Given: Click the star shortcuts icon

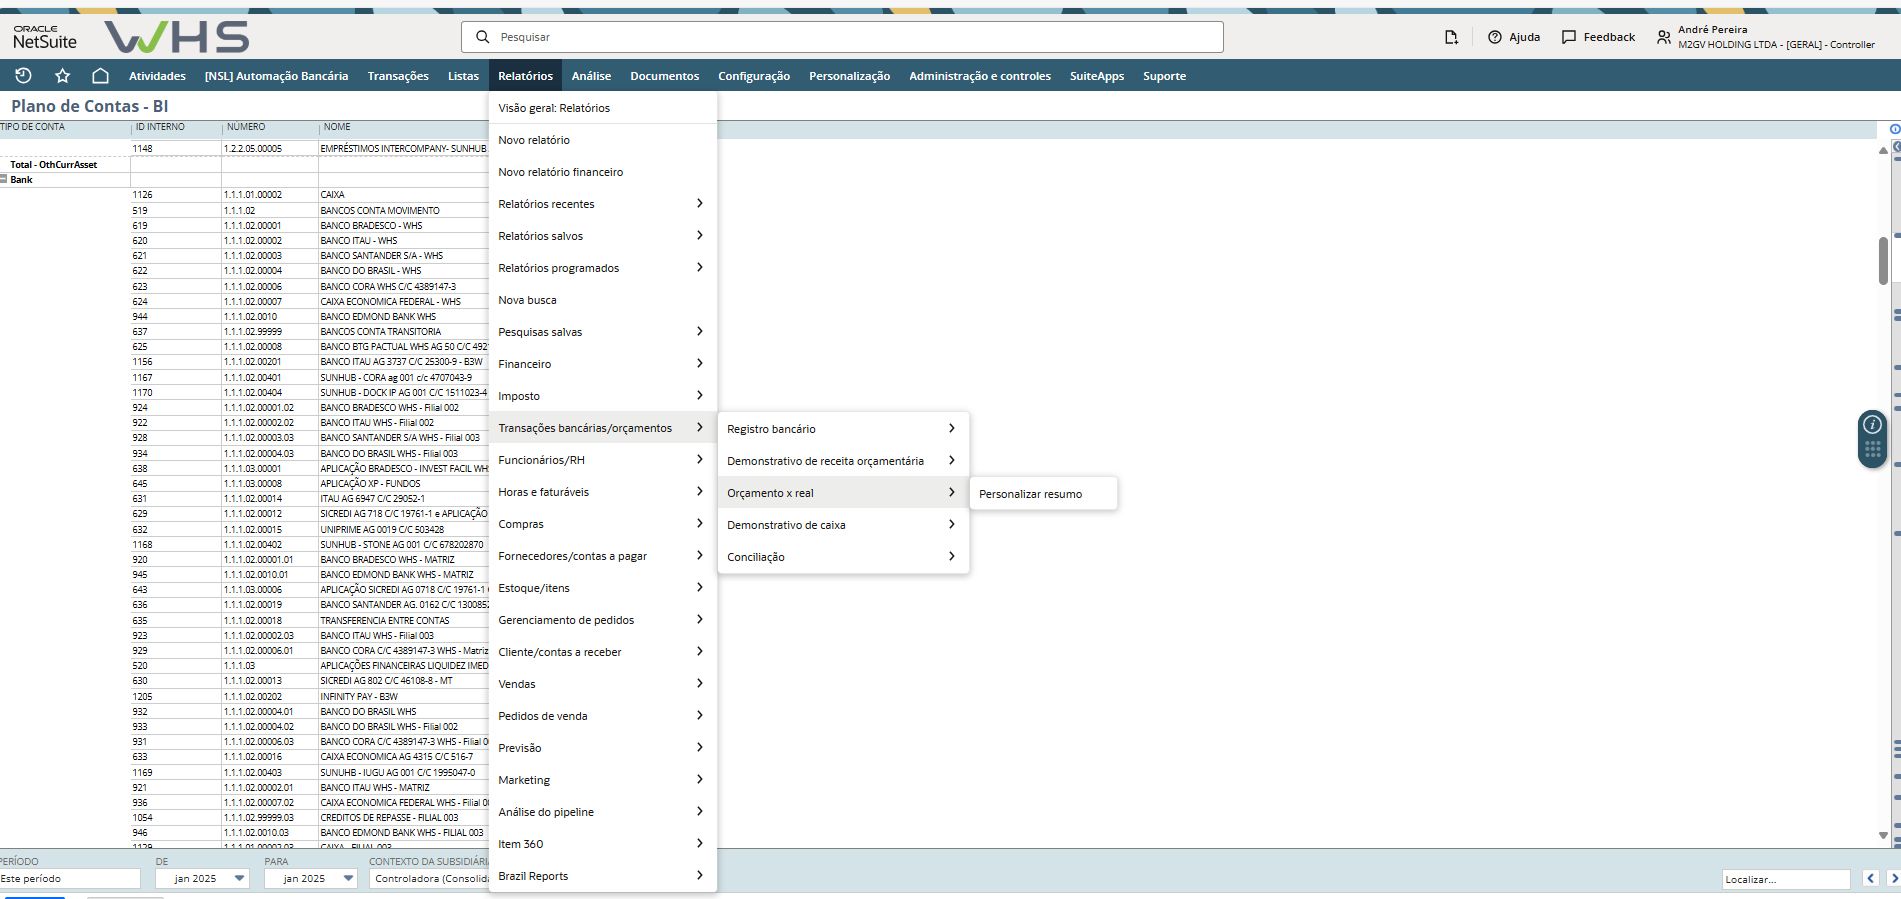Looking at the screenshot, I should point(62,76).
